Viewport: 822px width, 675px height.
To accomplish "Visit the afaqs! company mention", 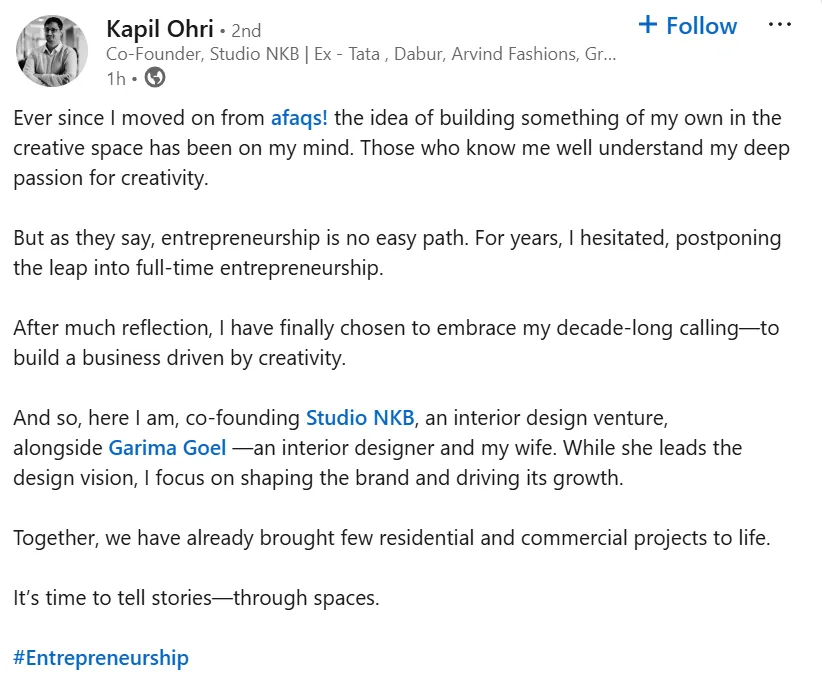I will [x=299, y=118].
